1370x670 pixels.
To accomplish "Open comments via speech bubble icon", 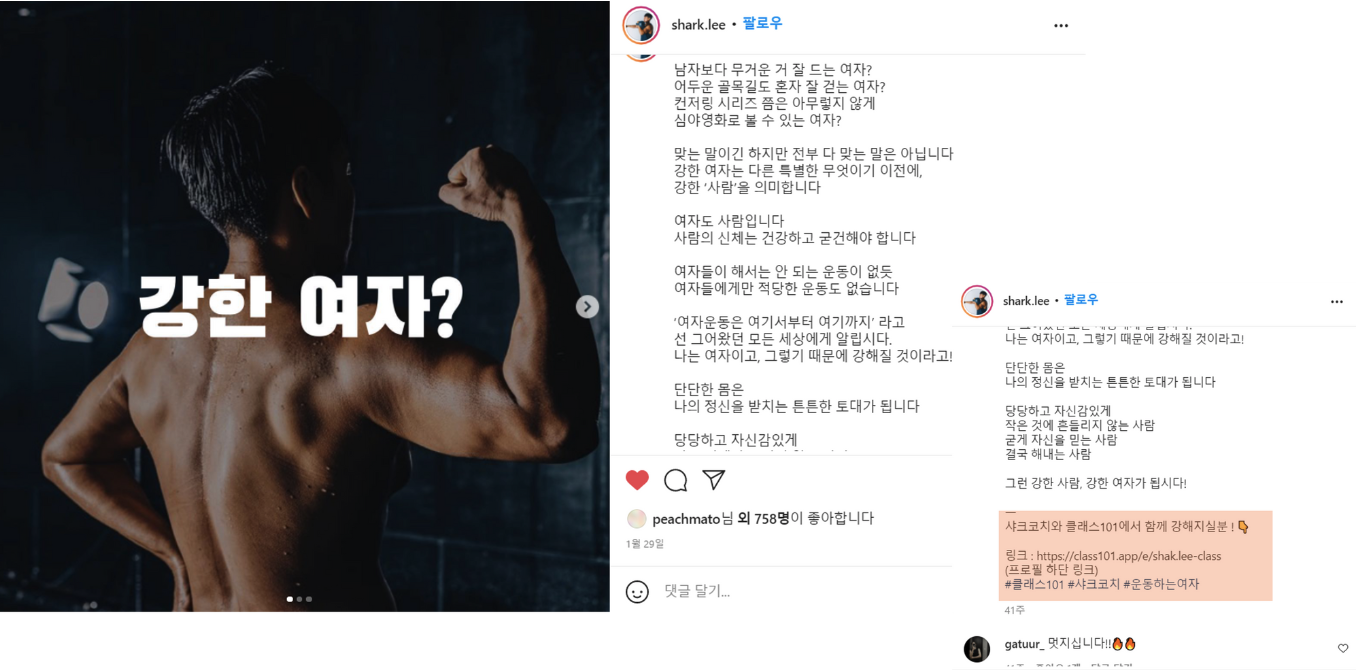I will coord(676,480).
